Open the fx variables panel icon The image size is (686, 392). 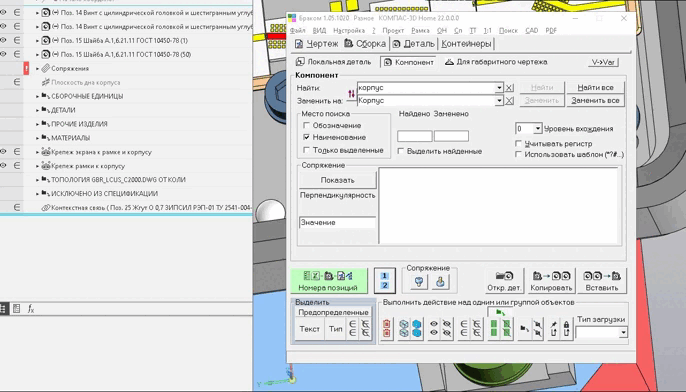31,309
